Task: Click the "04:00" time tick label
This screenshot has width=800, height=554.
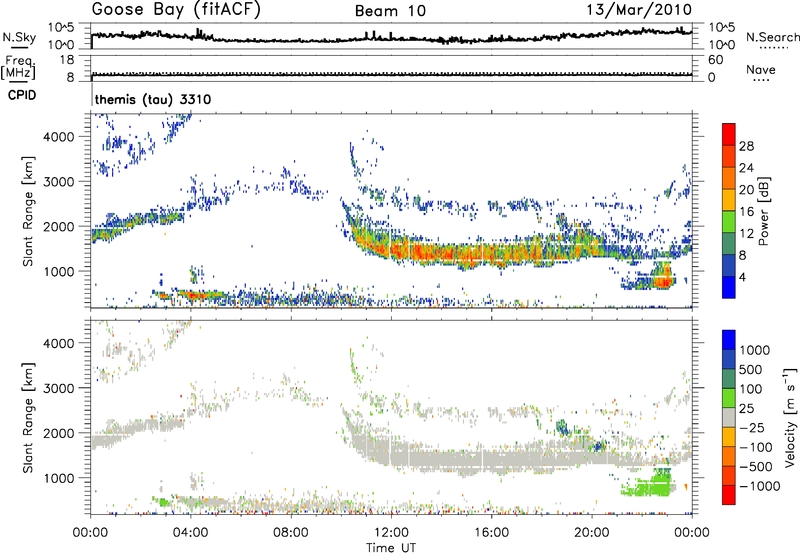Action: point(190,533)
